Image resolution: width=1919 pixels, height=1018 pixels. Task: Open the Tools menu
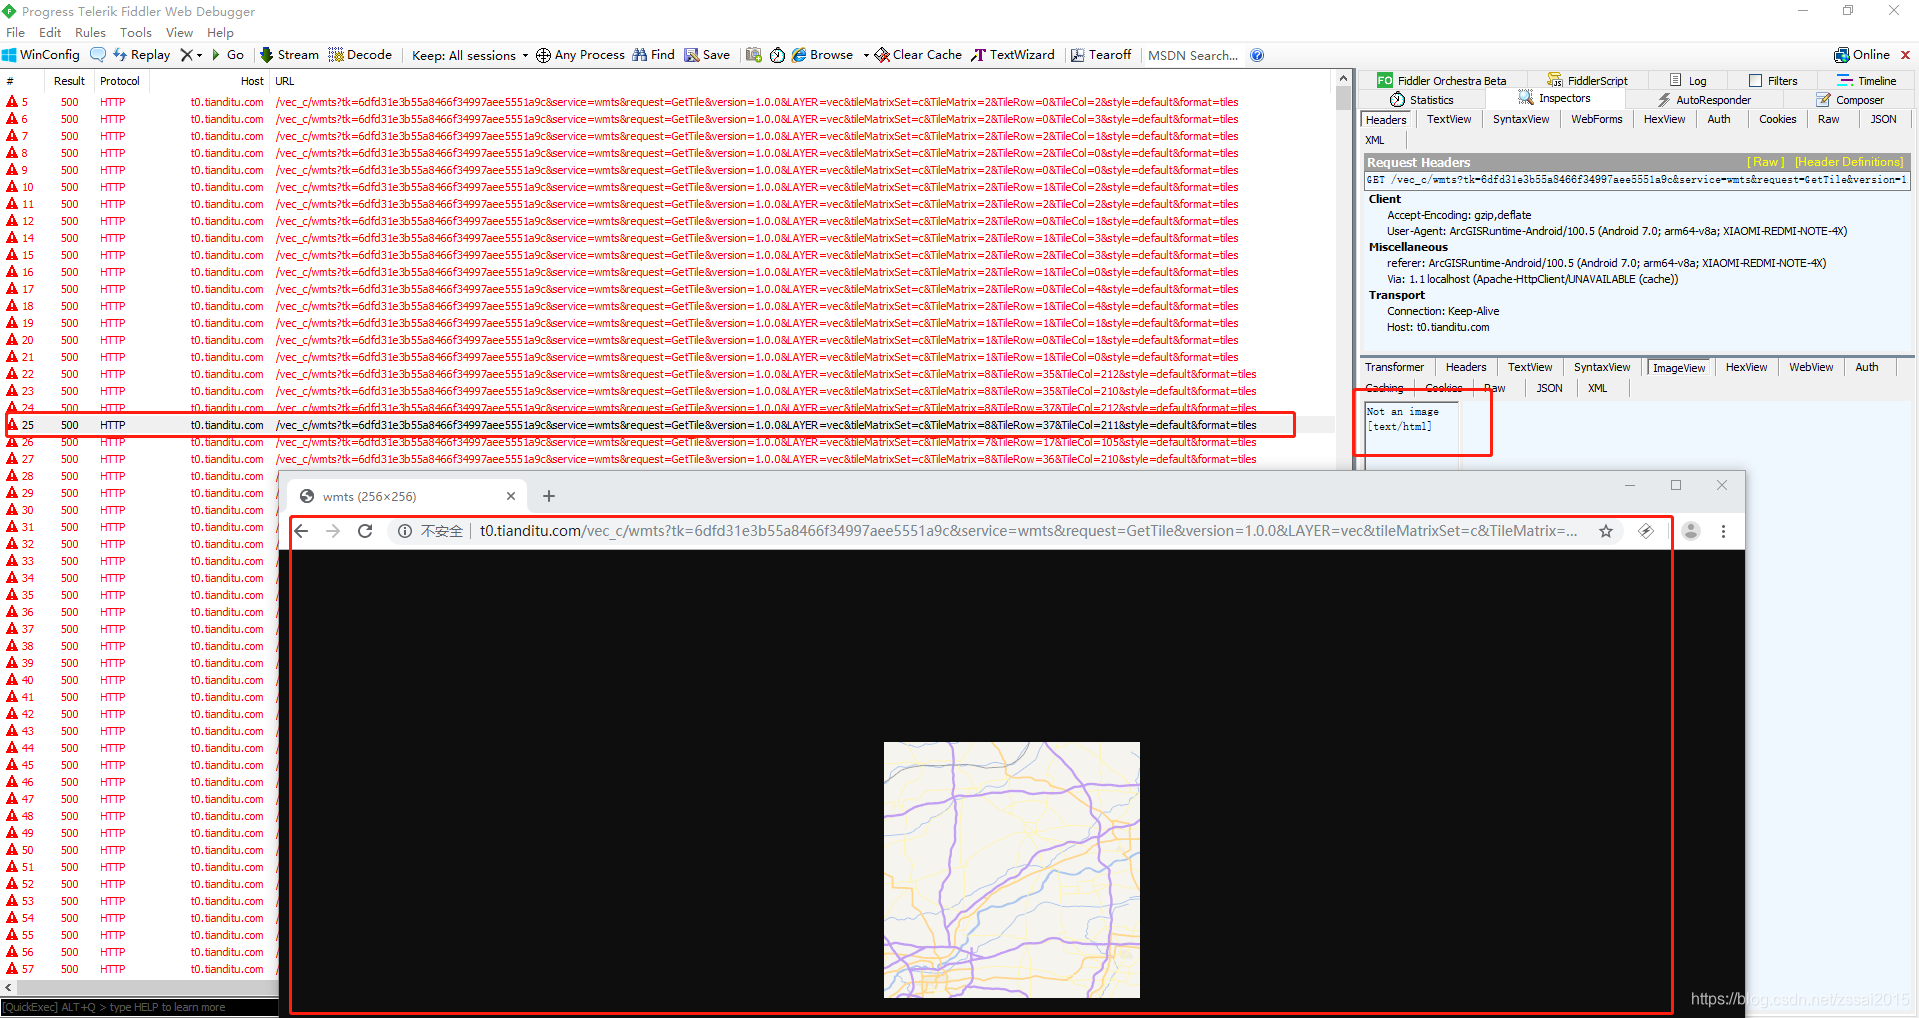tap(136, 32)
